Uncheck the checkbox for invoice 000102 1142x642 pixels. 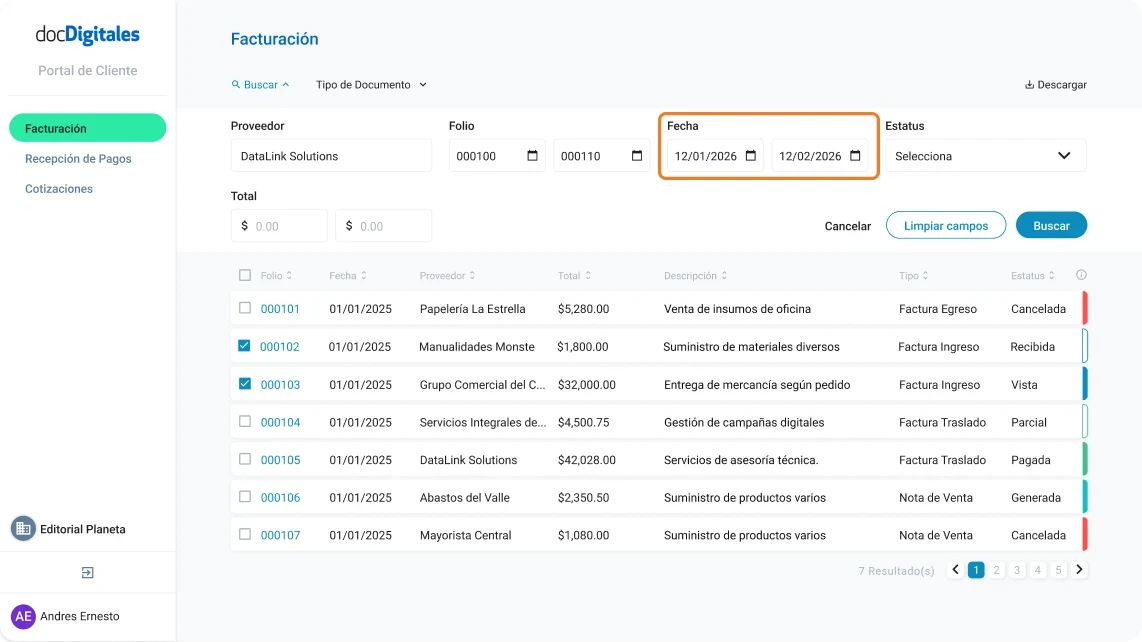245,346
